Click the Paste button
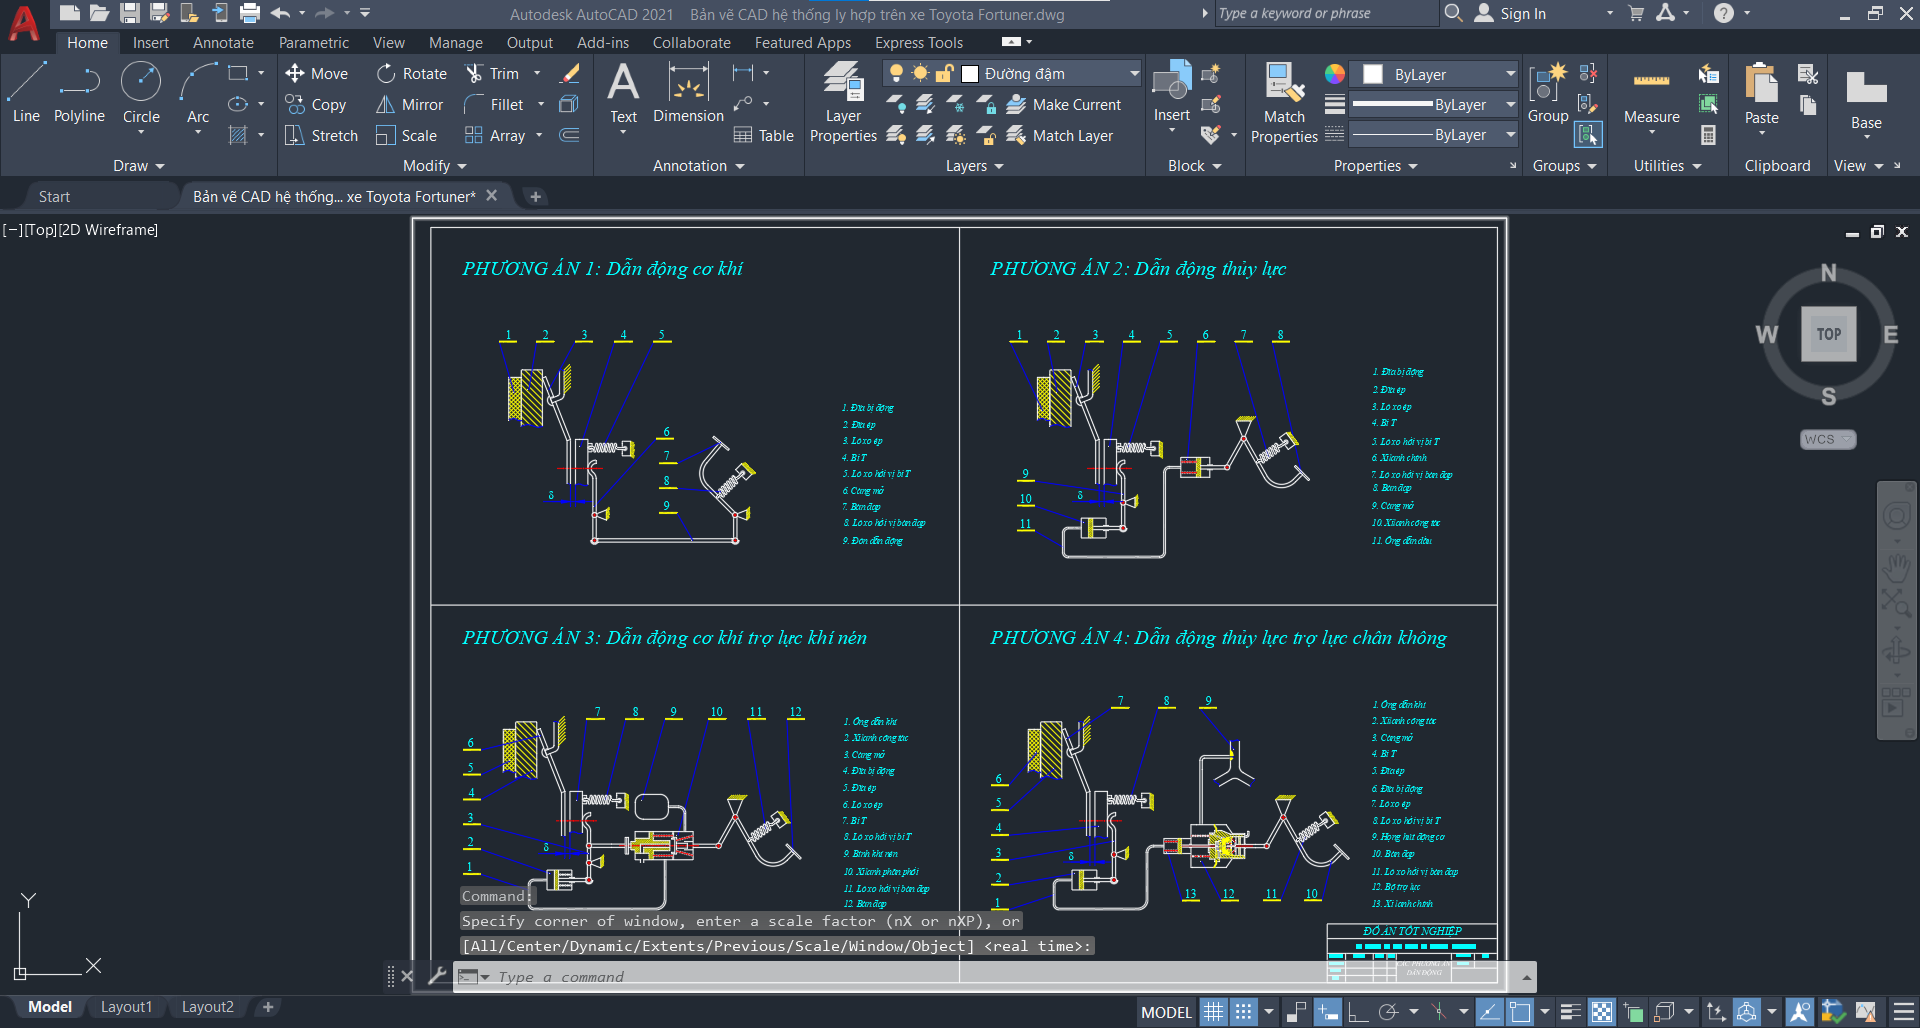Viewport: 1920px width, 1028px height. tap(1761, 92)
